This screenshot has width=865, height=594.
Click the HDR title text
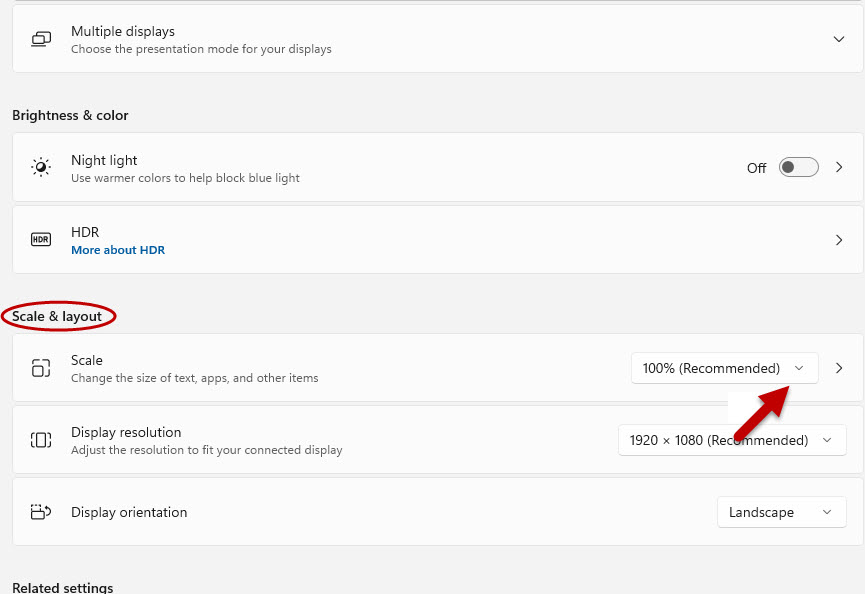pyautogui.click(x=85, y=232)
